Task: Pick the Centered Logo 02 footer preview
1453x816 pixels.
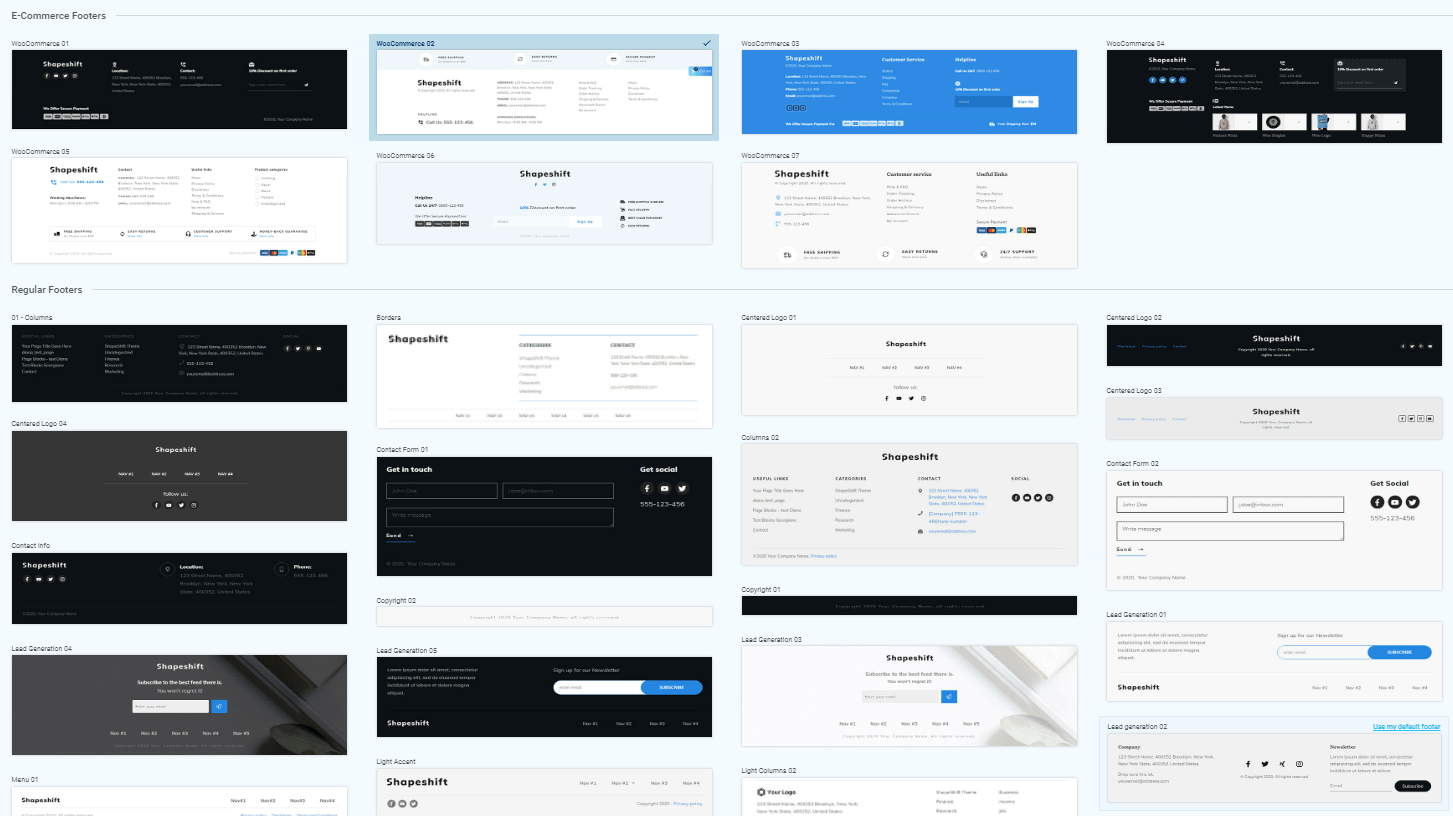Action: [x=1274, y=345]
